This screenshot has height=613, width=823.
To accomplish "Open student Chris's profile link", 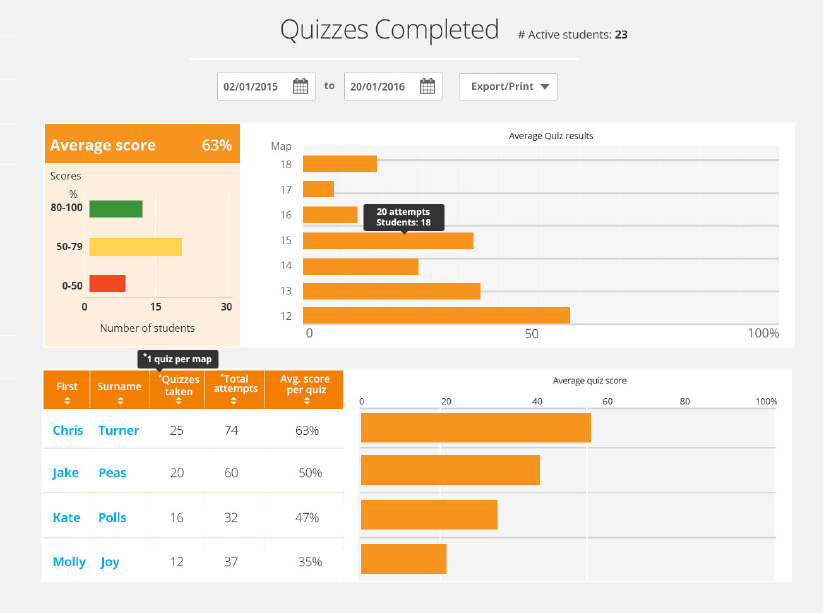I will tap(67, 430).
